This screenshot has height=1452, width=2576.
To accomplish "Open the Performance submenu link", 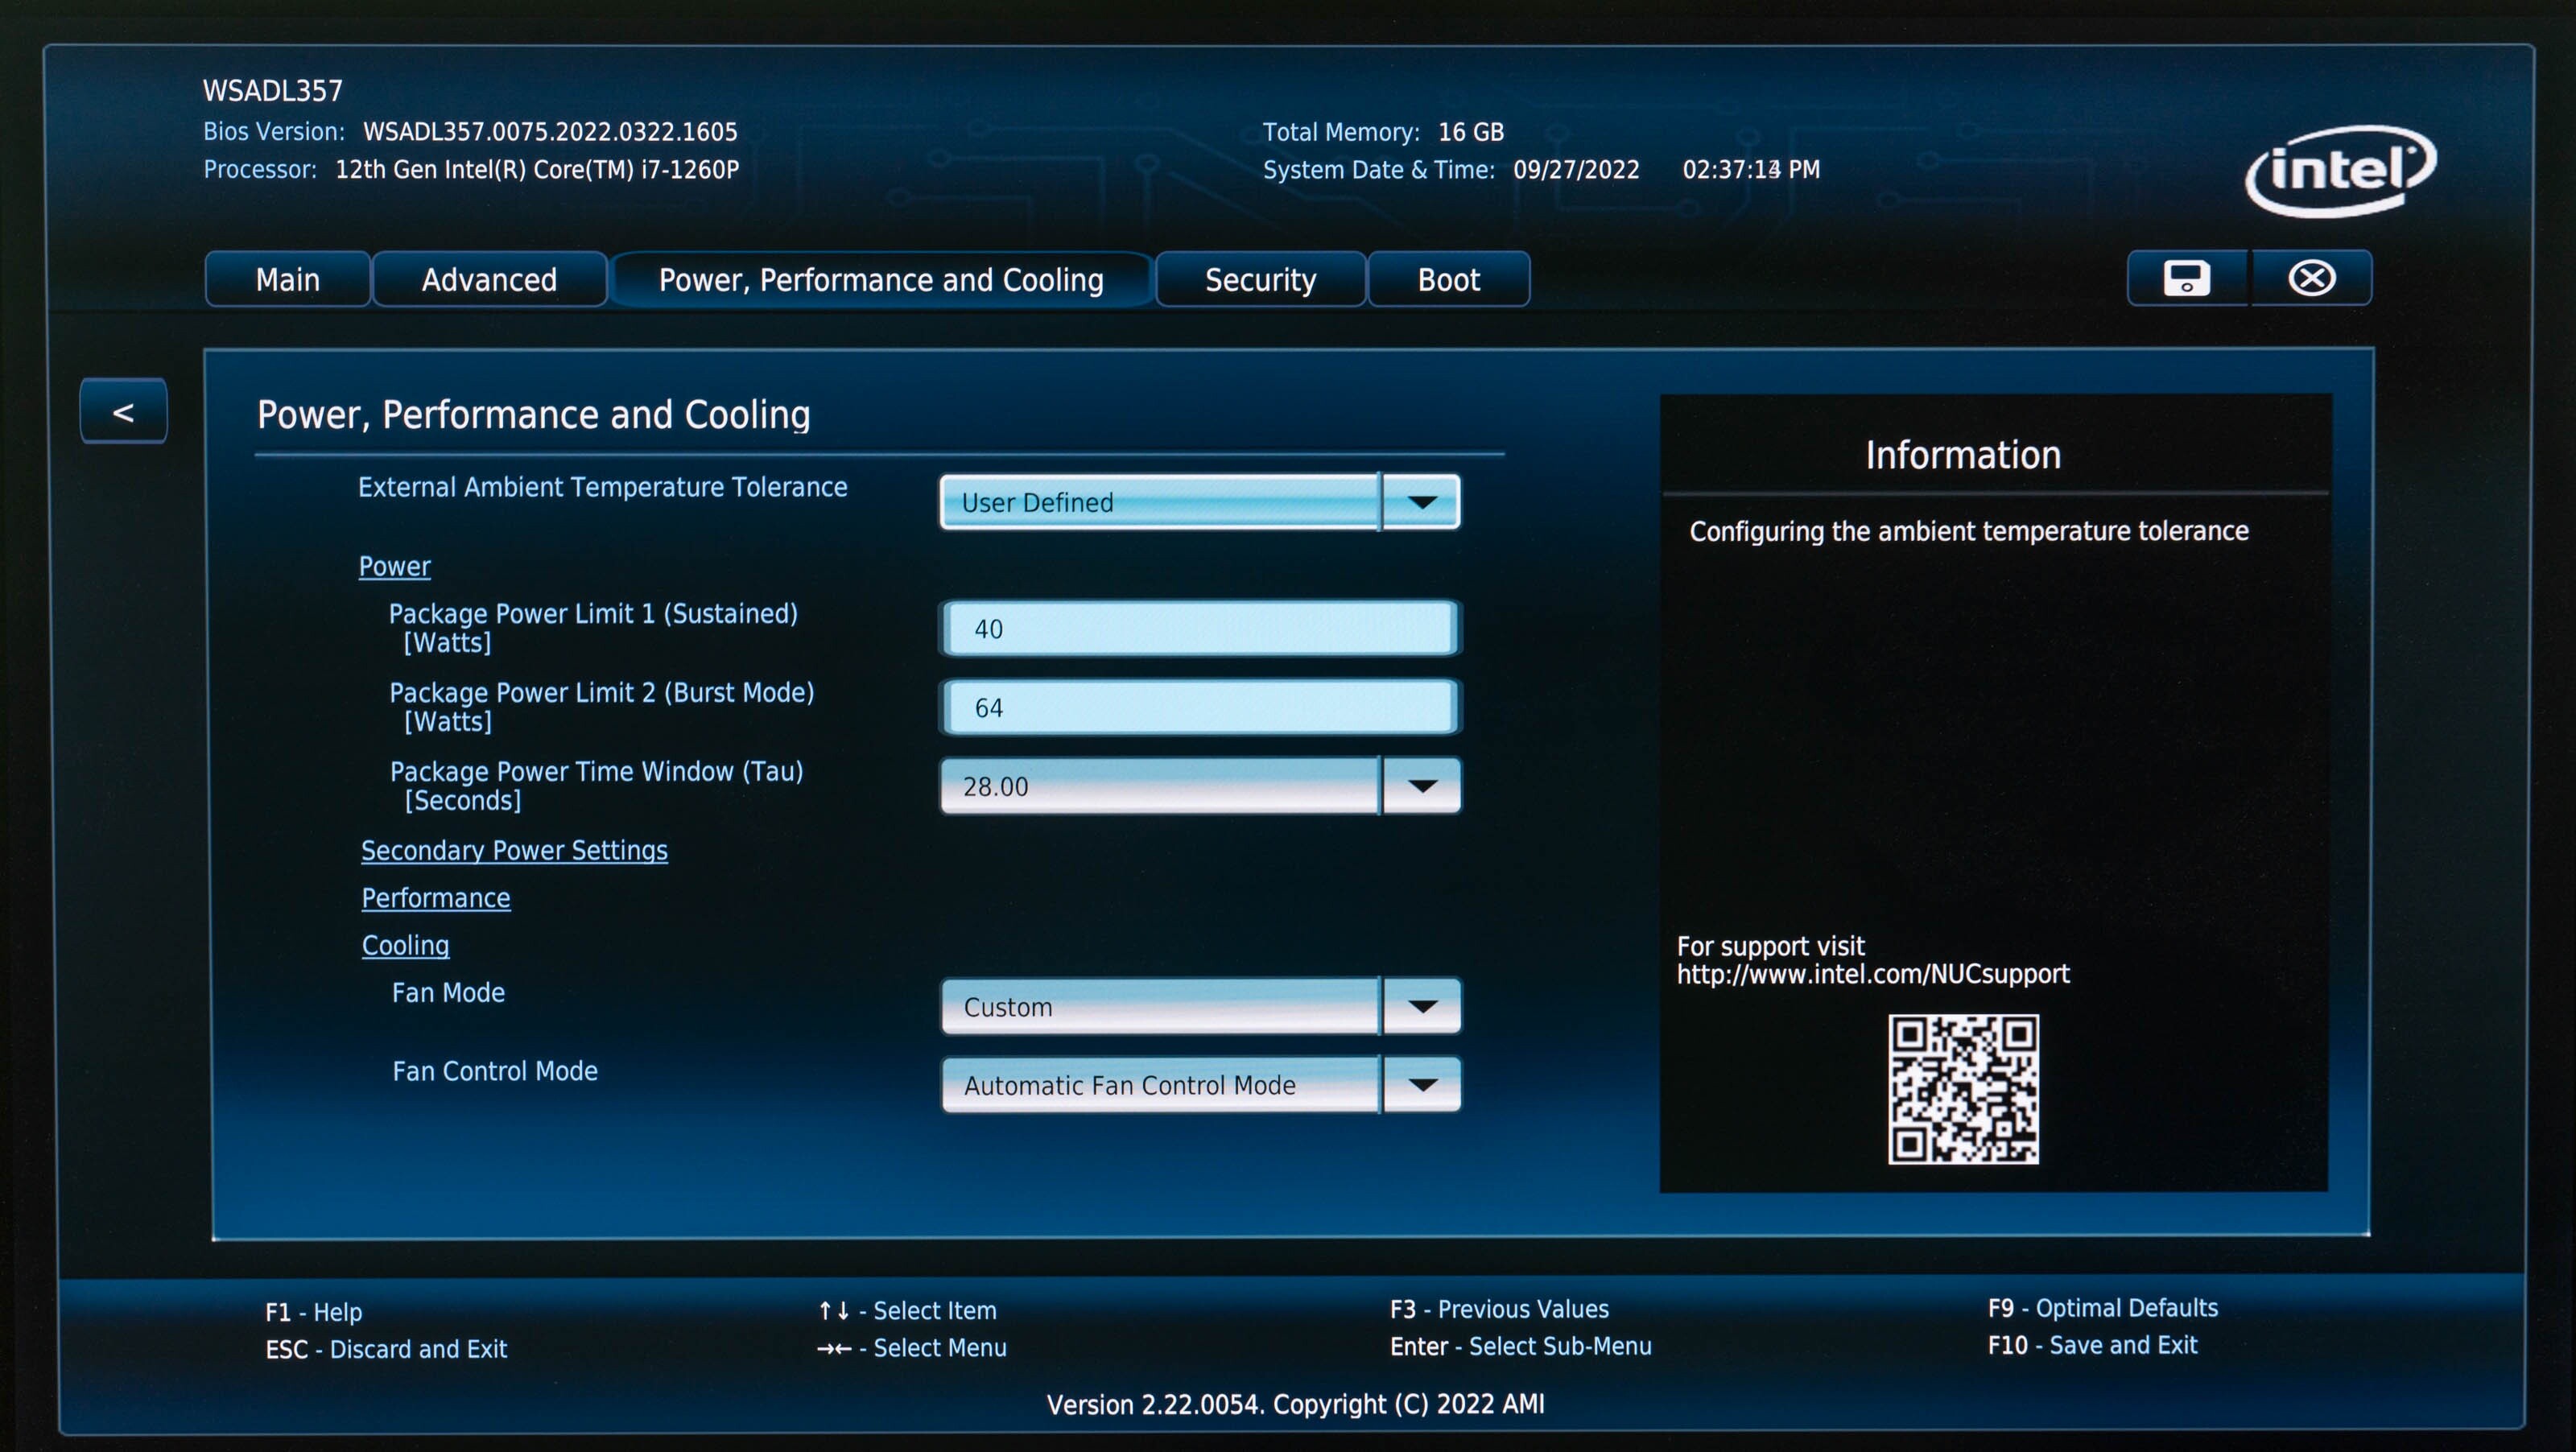I will click(436, 898).
